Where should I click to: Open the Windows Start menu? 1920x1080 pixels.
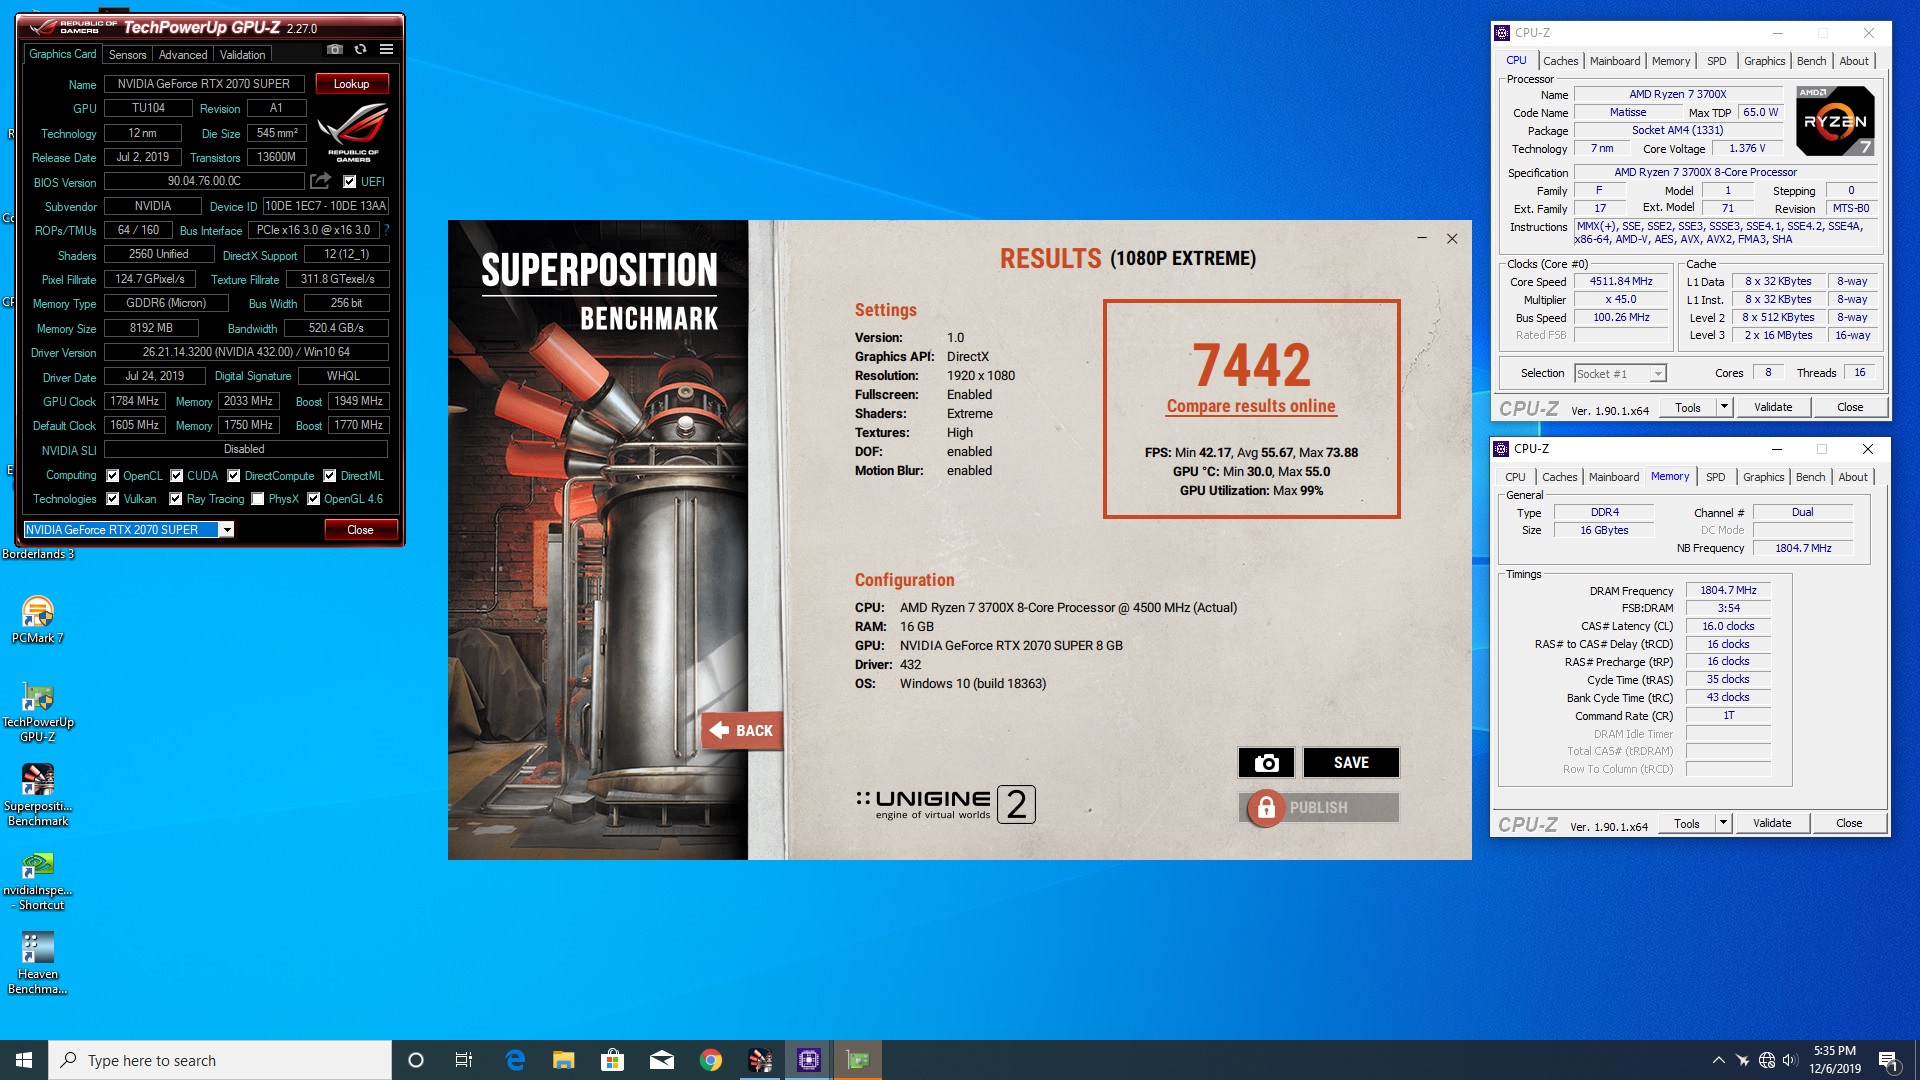(24, 1060)
